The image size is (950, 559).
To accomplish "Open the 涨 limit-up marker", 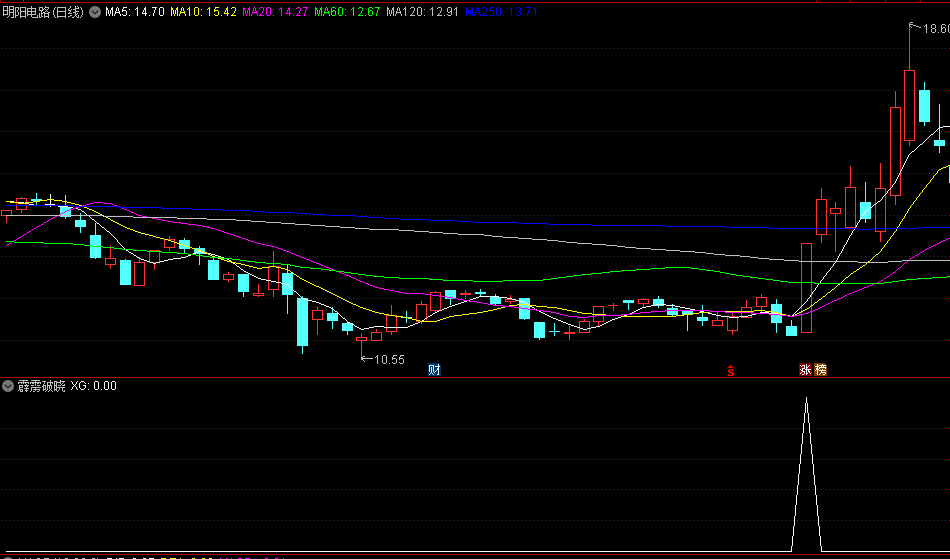I will pyautogui.click(x=805, y=369).
